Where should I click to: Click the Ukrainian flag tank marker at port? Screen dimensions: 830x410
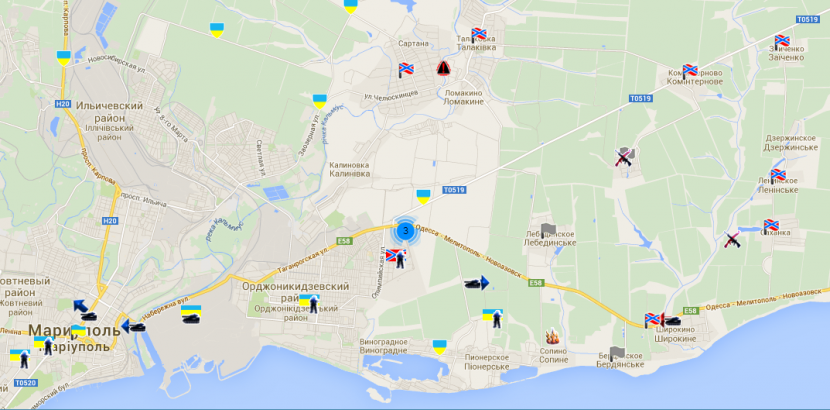coord(190,315)
